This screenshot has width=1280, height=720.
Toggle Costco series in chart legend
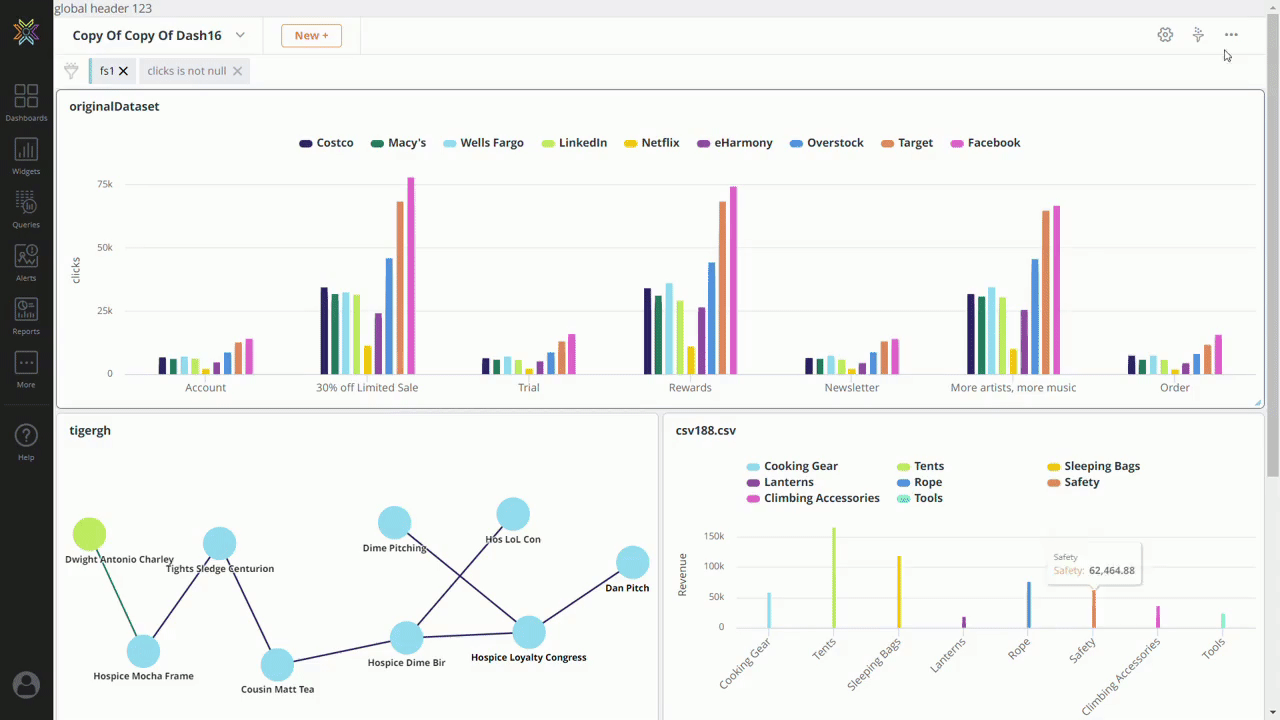tap(326, 143)
